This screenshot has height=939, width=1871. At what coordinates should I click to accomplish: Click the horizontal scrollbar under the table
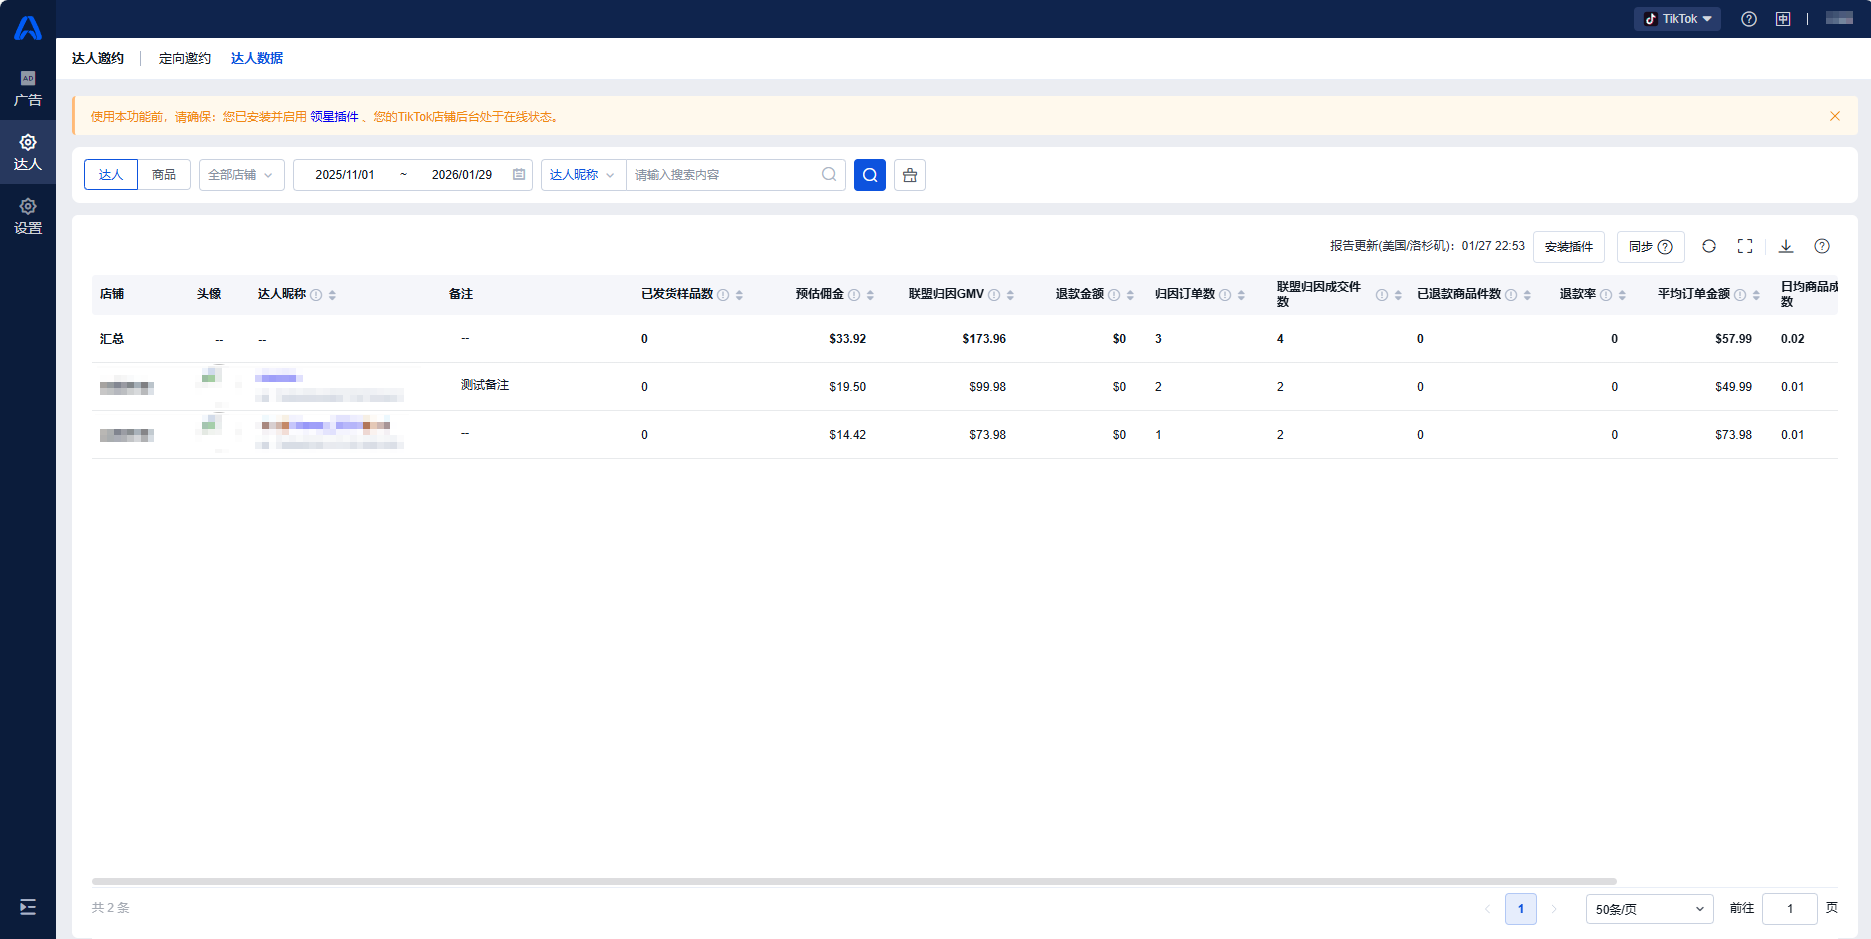853,882
